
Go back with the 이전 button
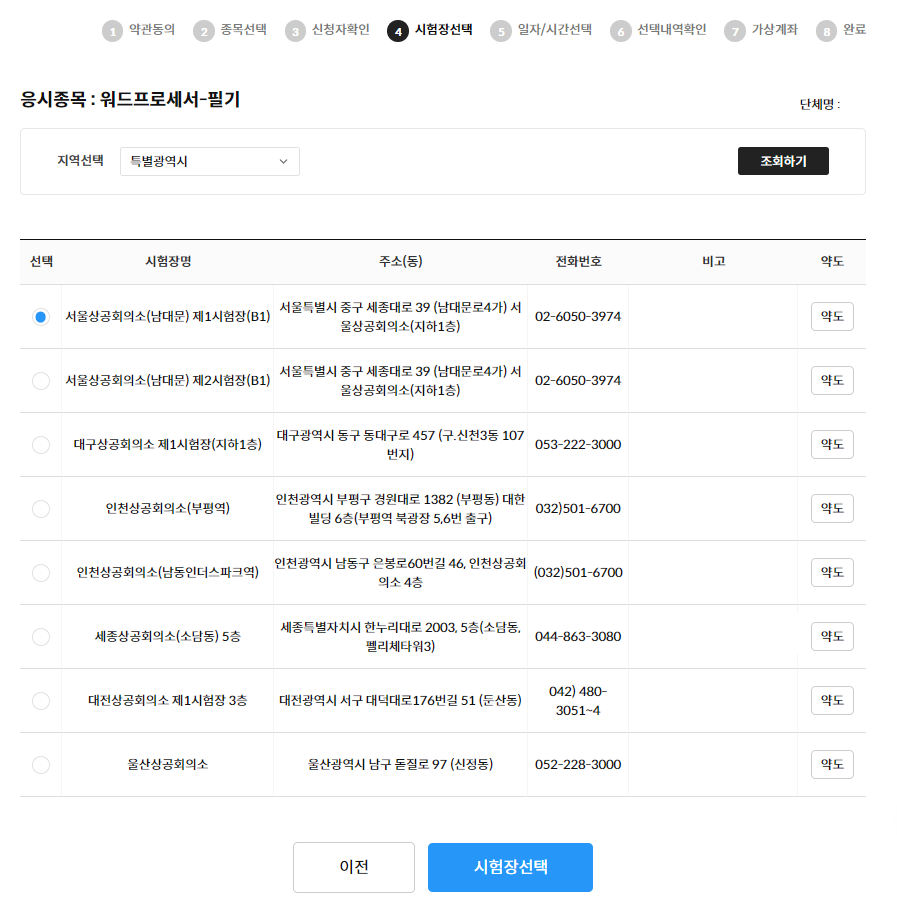[x=354, y=867]
